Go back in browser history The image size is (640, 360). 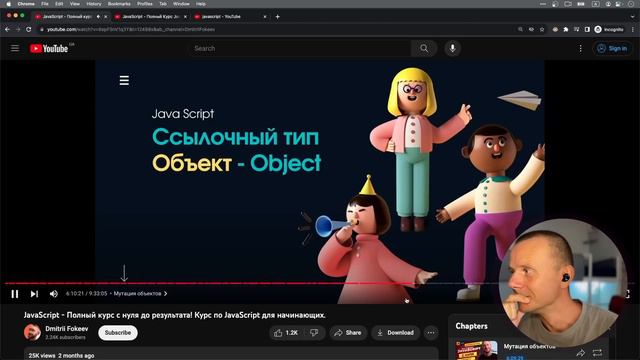click(x=7, y=29)
